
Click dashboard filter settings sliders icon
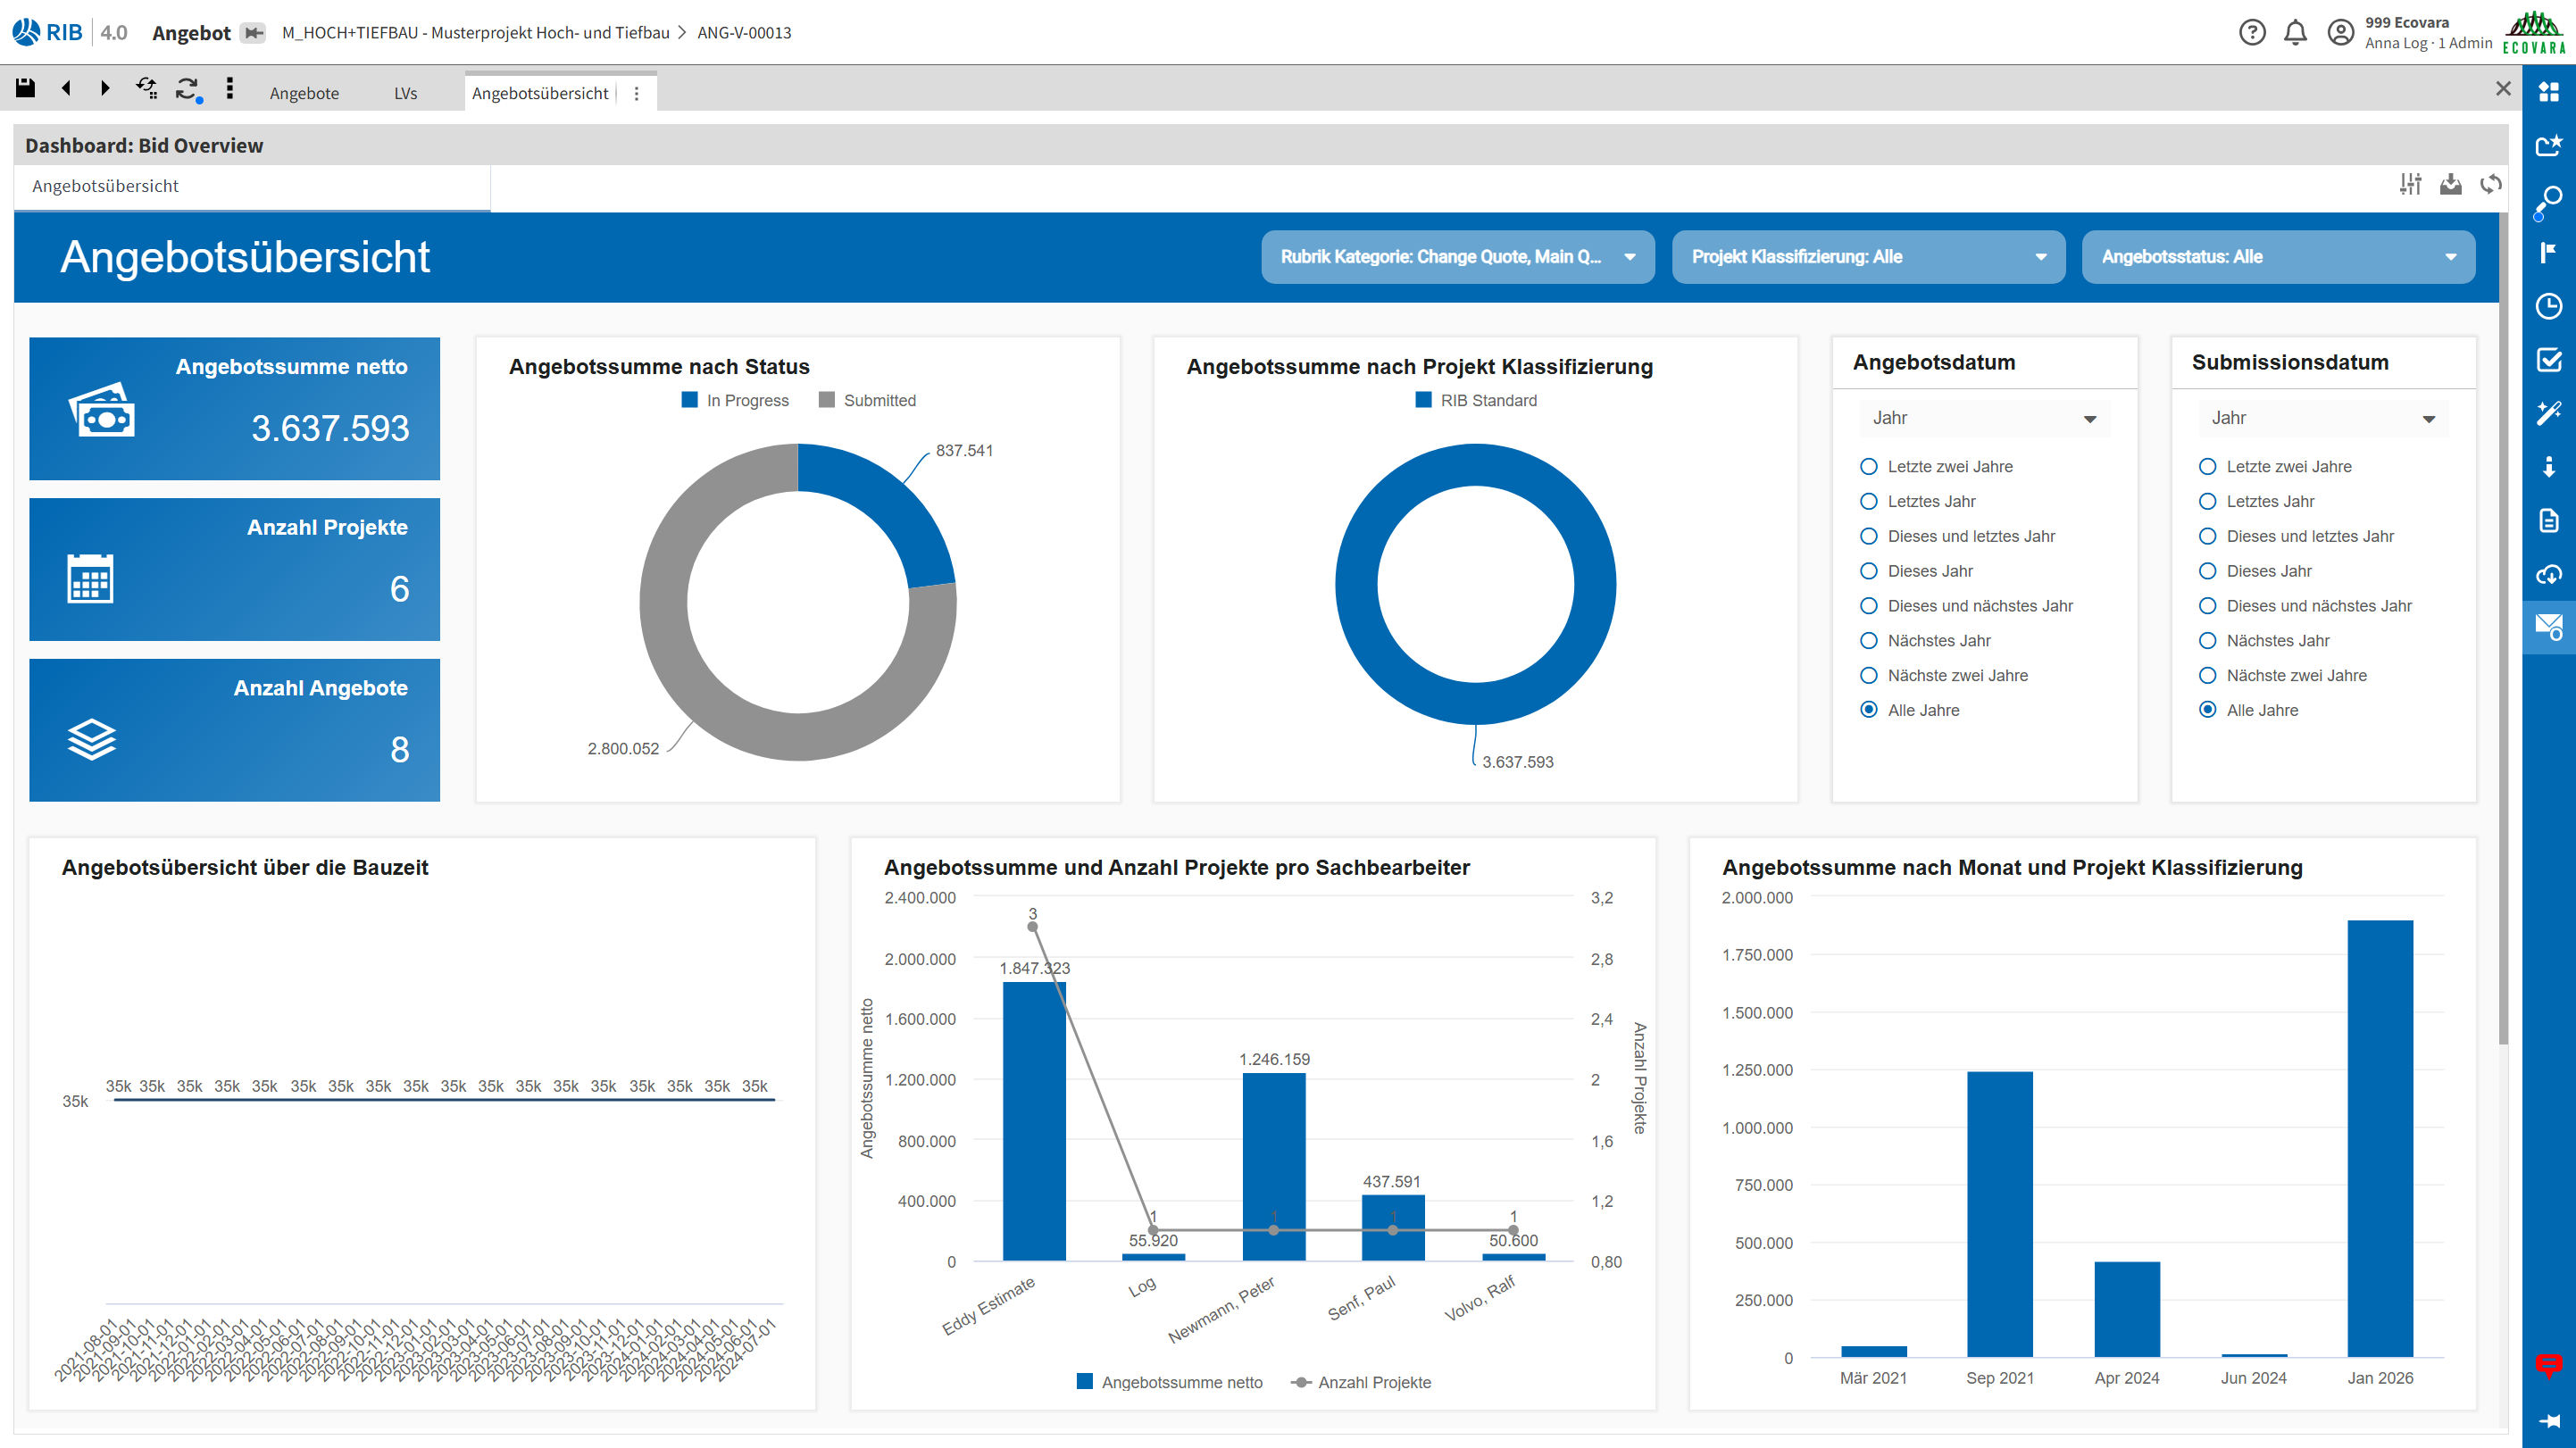point(2410,184)
